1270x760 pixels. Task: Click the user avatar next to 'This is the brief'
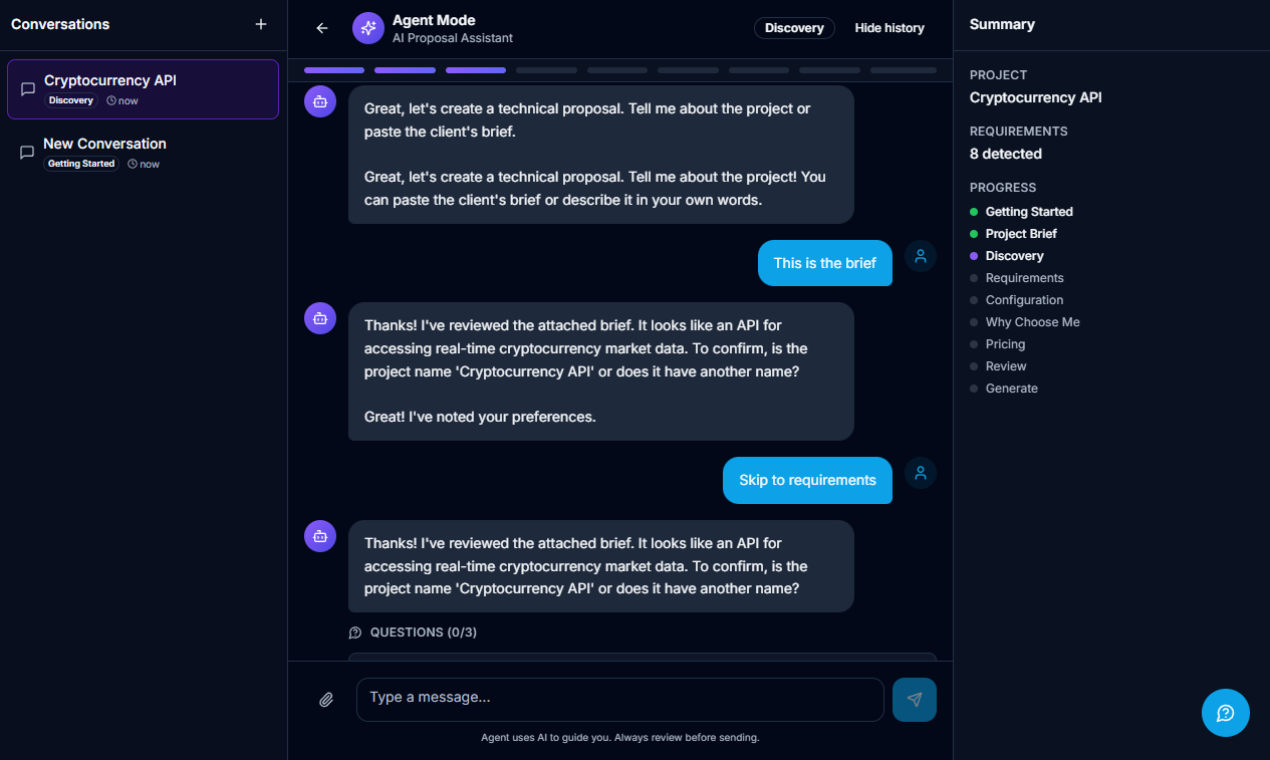point(920,256)
